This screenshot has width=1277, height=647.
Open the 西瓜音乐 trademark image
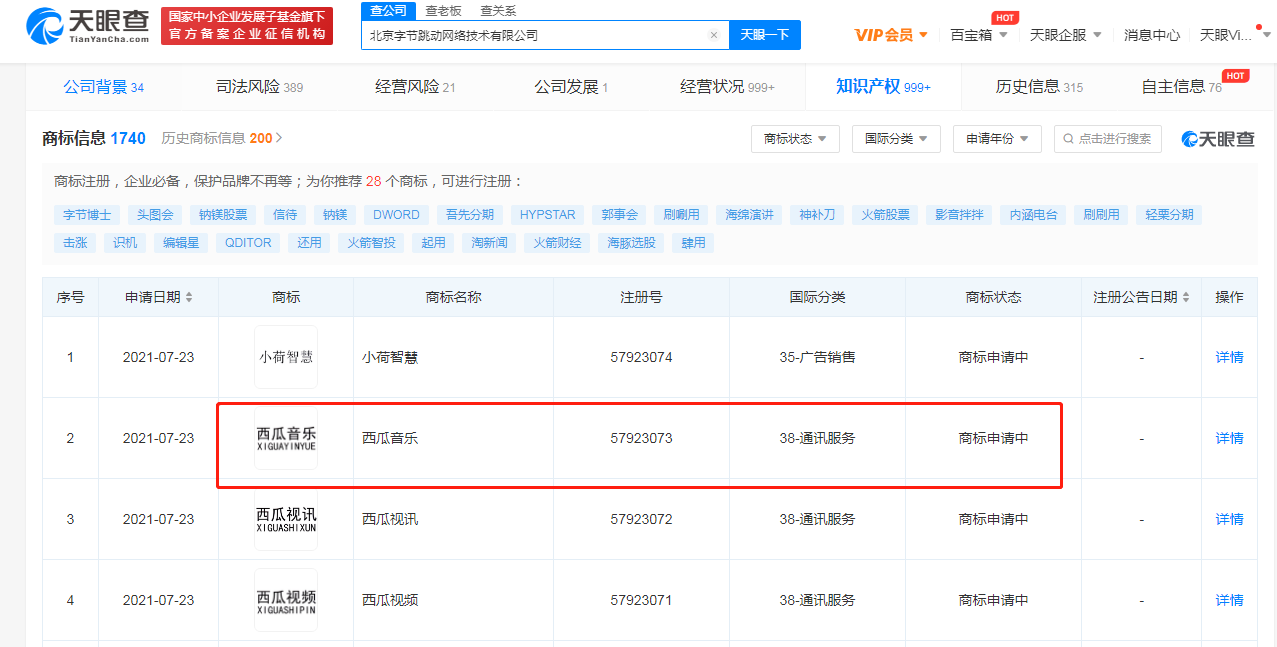286,438
